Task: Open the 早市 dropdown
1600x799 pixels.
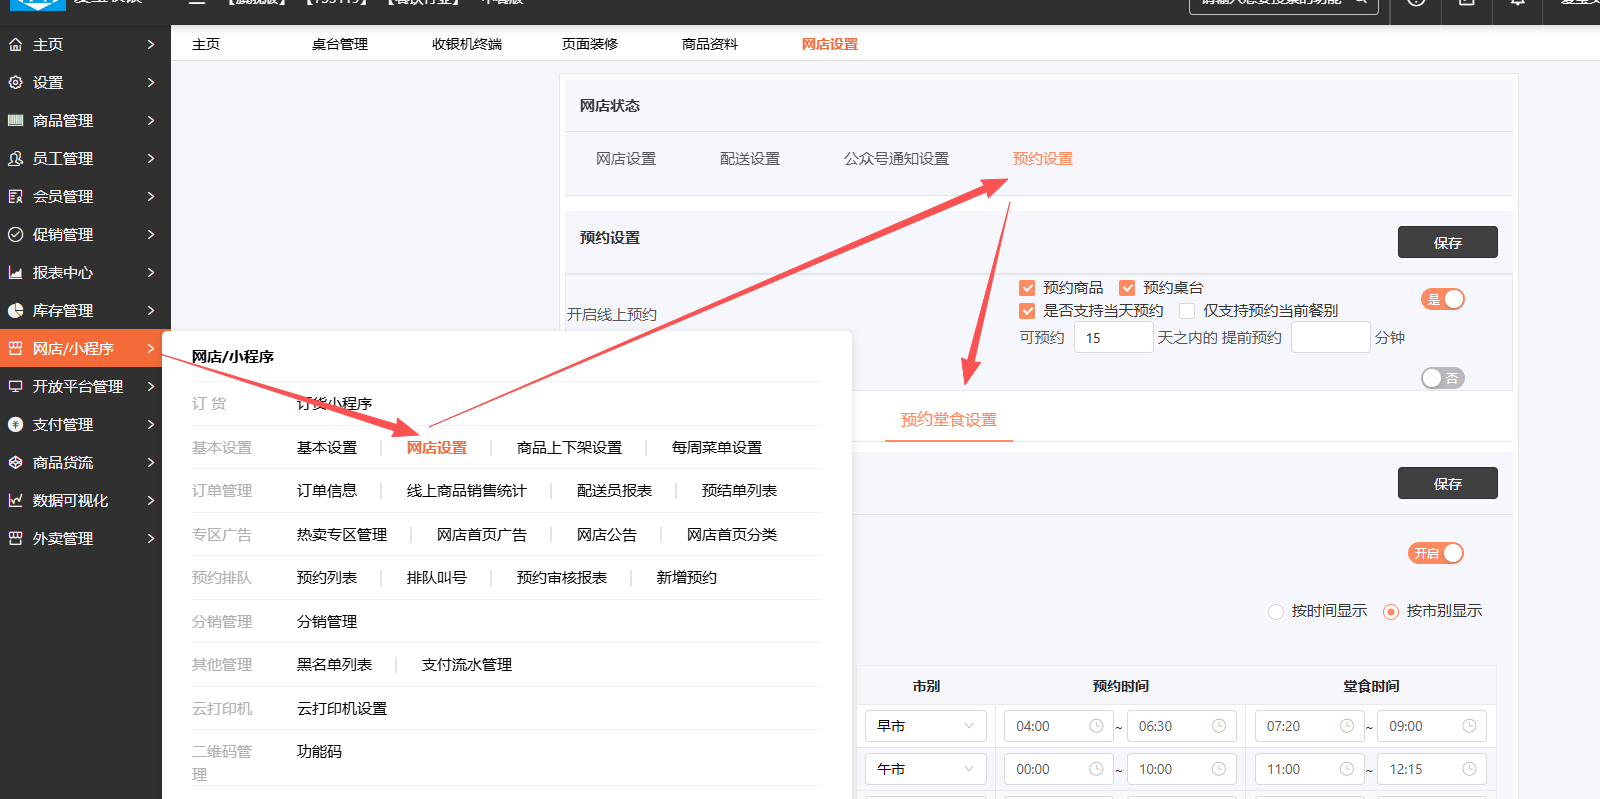Action: tap(925, 726)
